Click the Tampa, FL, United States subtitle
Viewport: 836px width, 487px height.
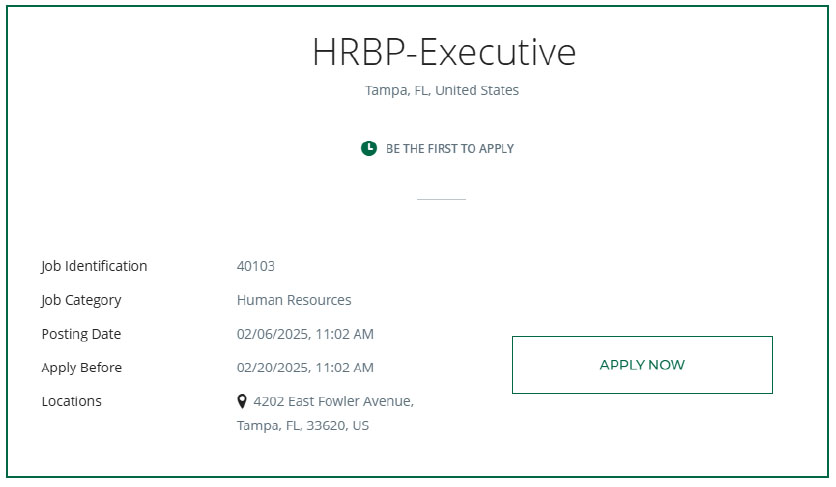click(441, 90)
